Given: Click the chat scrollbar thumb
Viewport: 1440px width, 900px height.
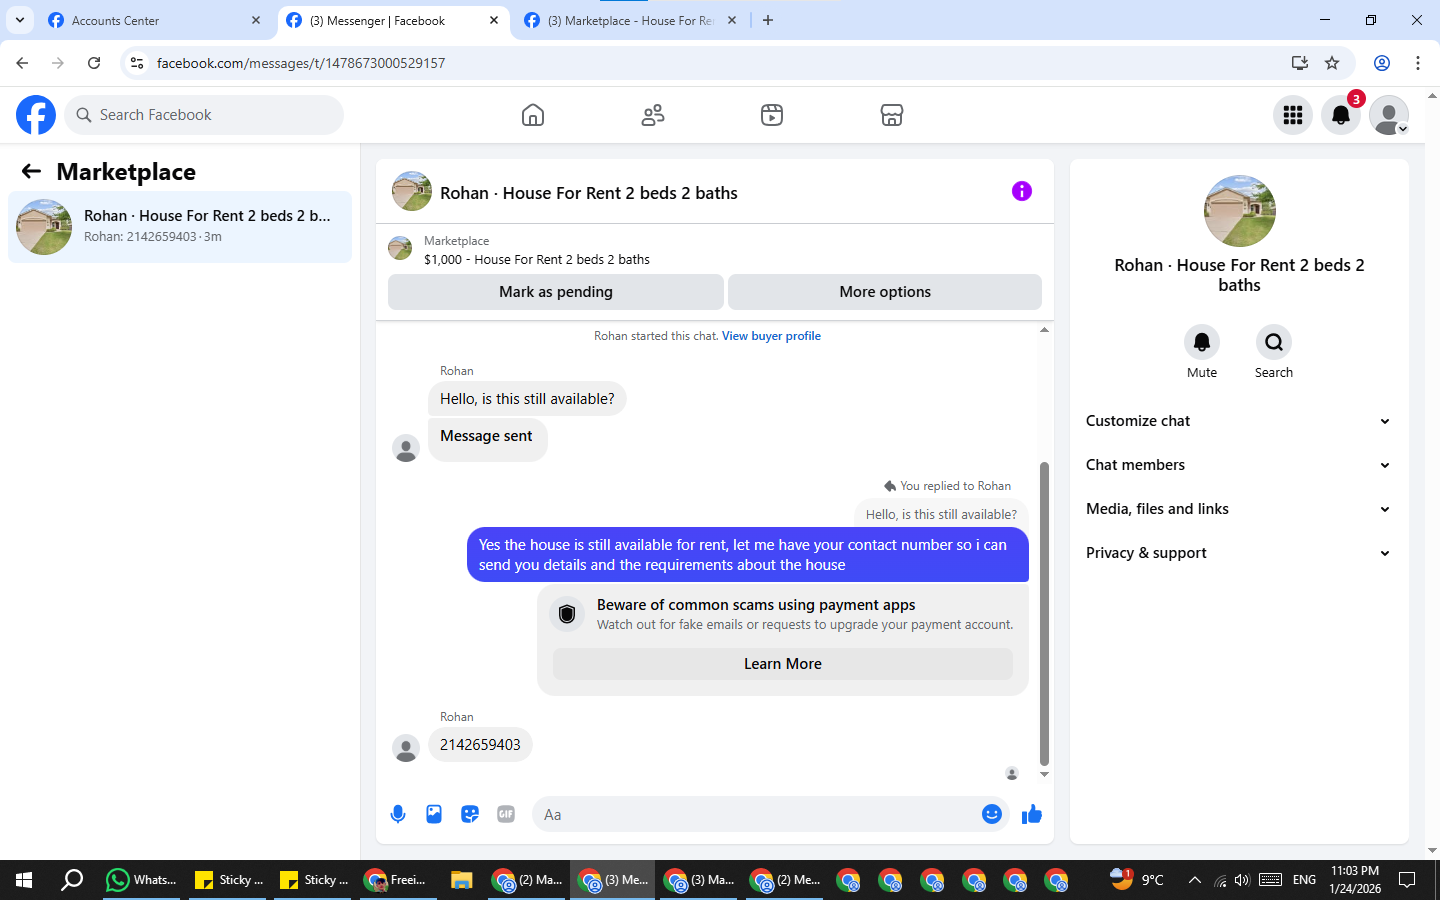Looking at the screenshot, I should [x=1044, y=613].
